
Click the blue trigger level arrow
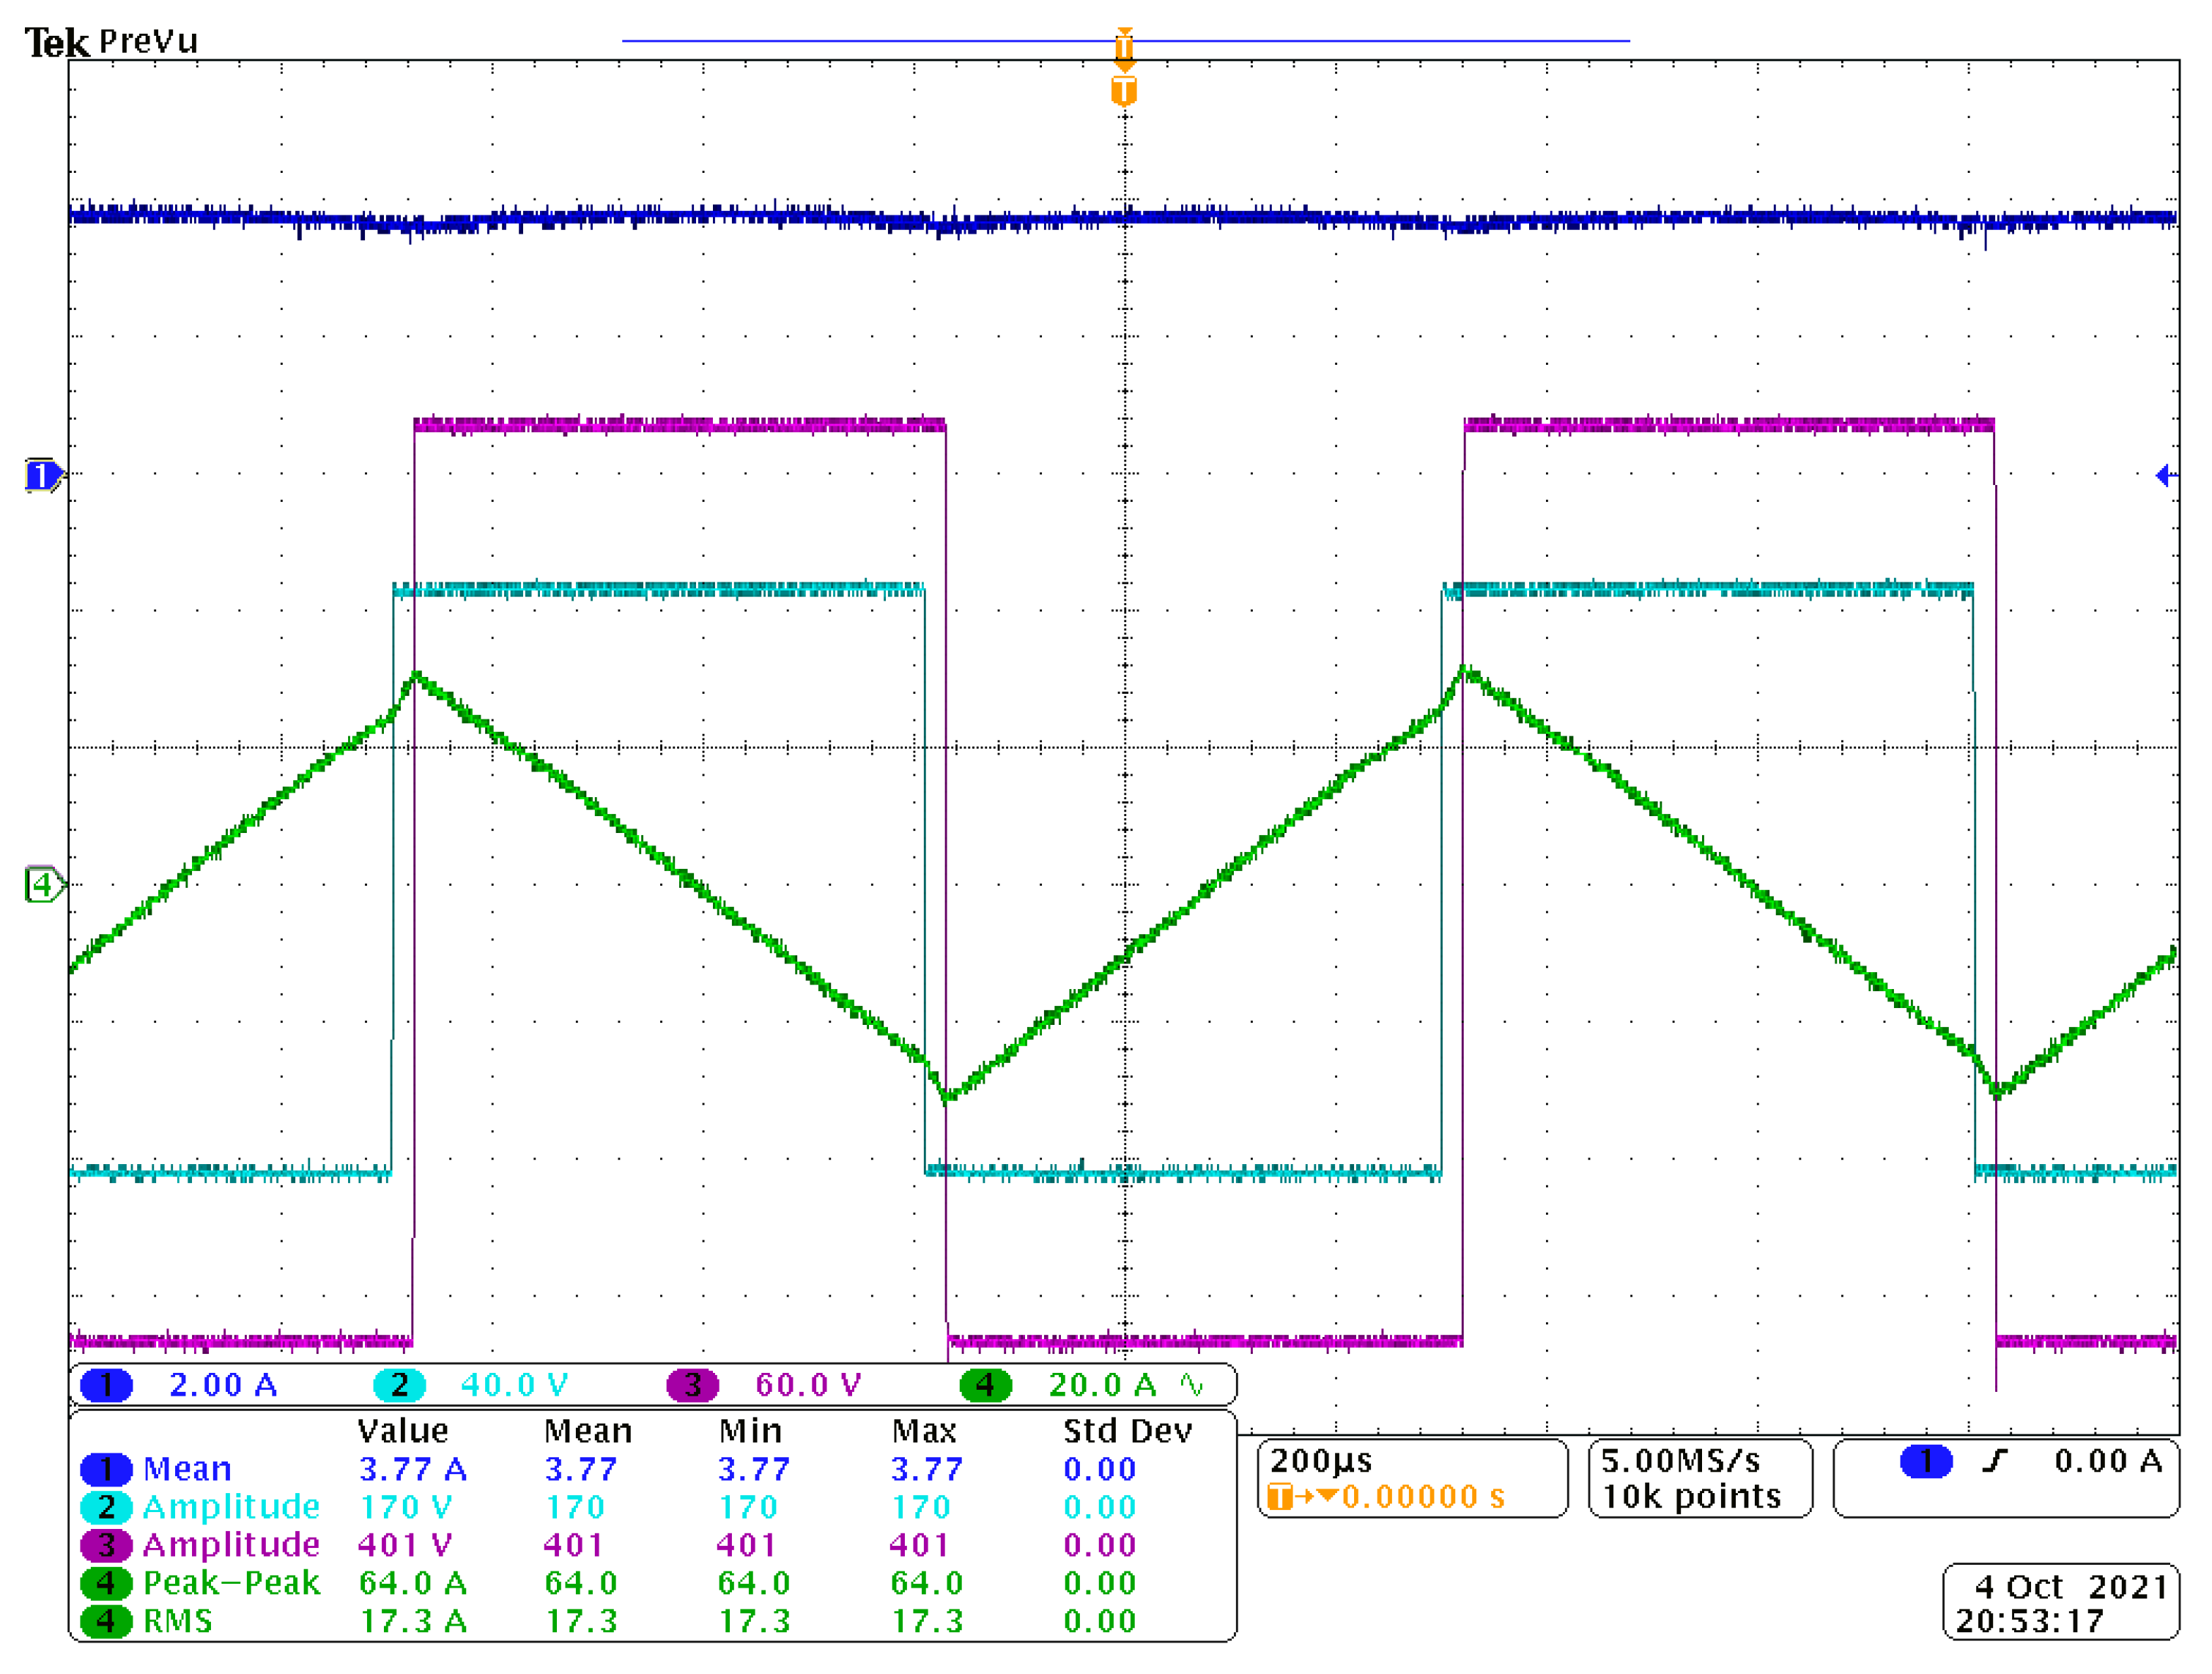2164,476
